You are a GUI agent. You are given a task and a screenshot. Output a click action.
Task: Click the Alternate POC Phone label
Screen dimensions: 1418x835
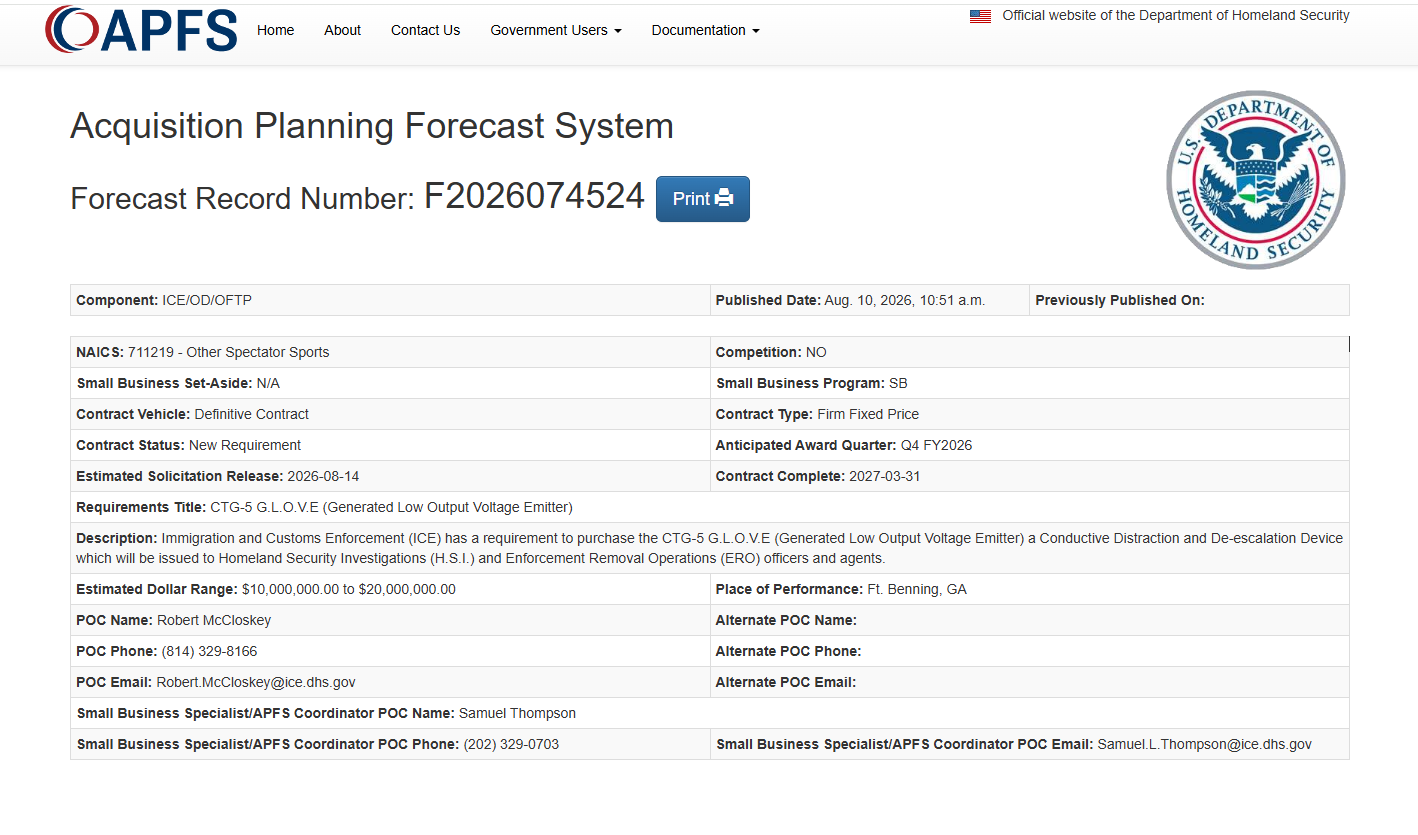pos(789,651)
